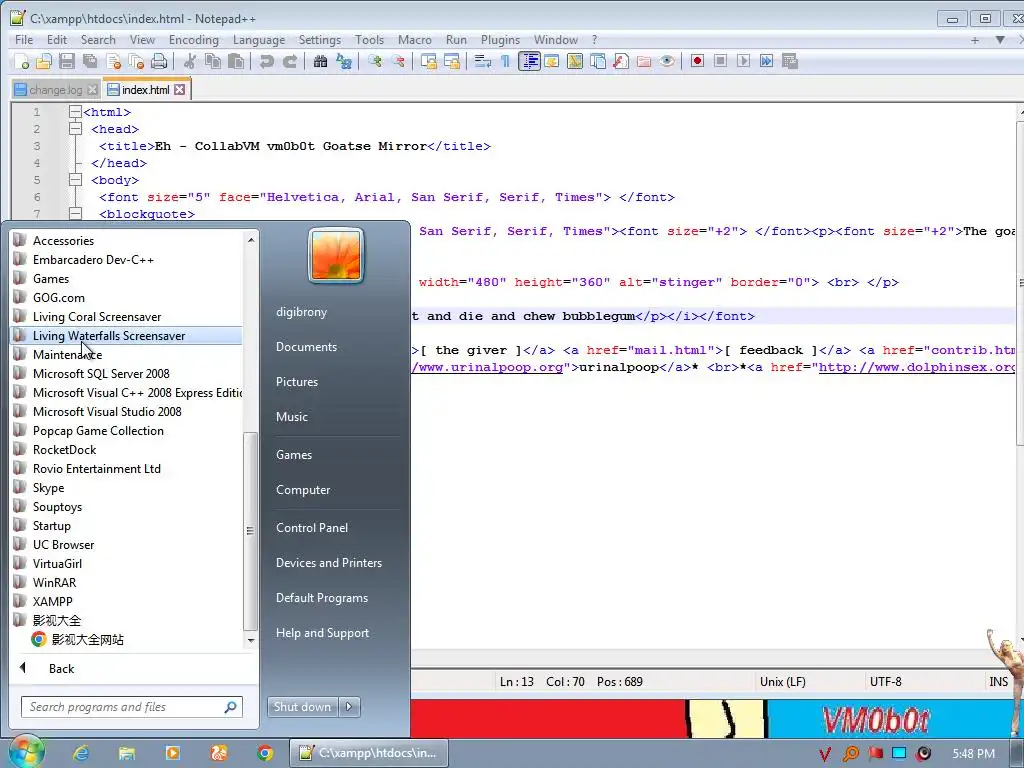The height and width of the screenshot is (768, 1024).
Task: Click the Copy toolbar icon
Action: 213,61
